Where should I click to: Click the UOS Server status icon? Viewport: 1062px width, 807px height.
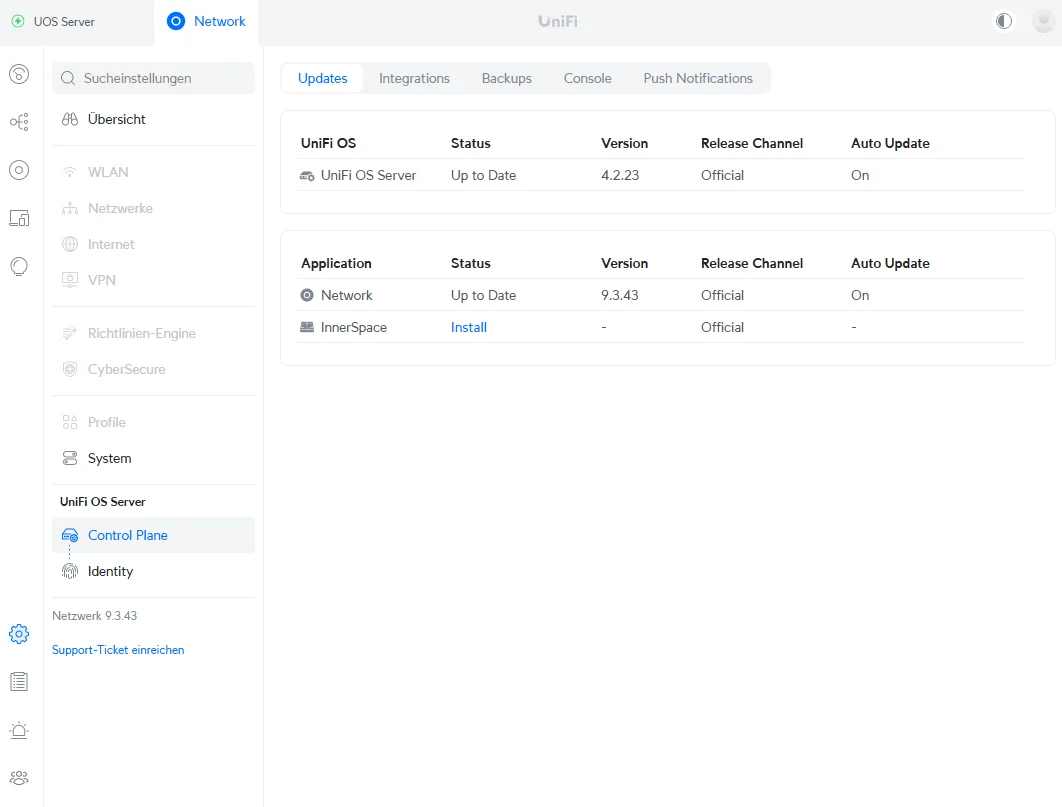[x=18, y=21]
